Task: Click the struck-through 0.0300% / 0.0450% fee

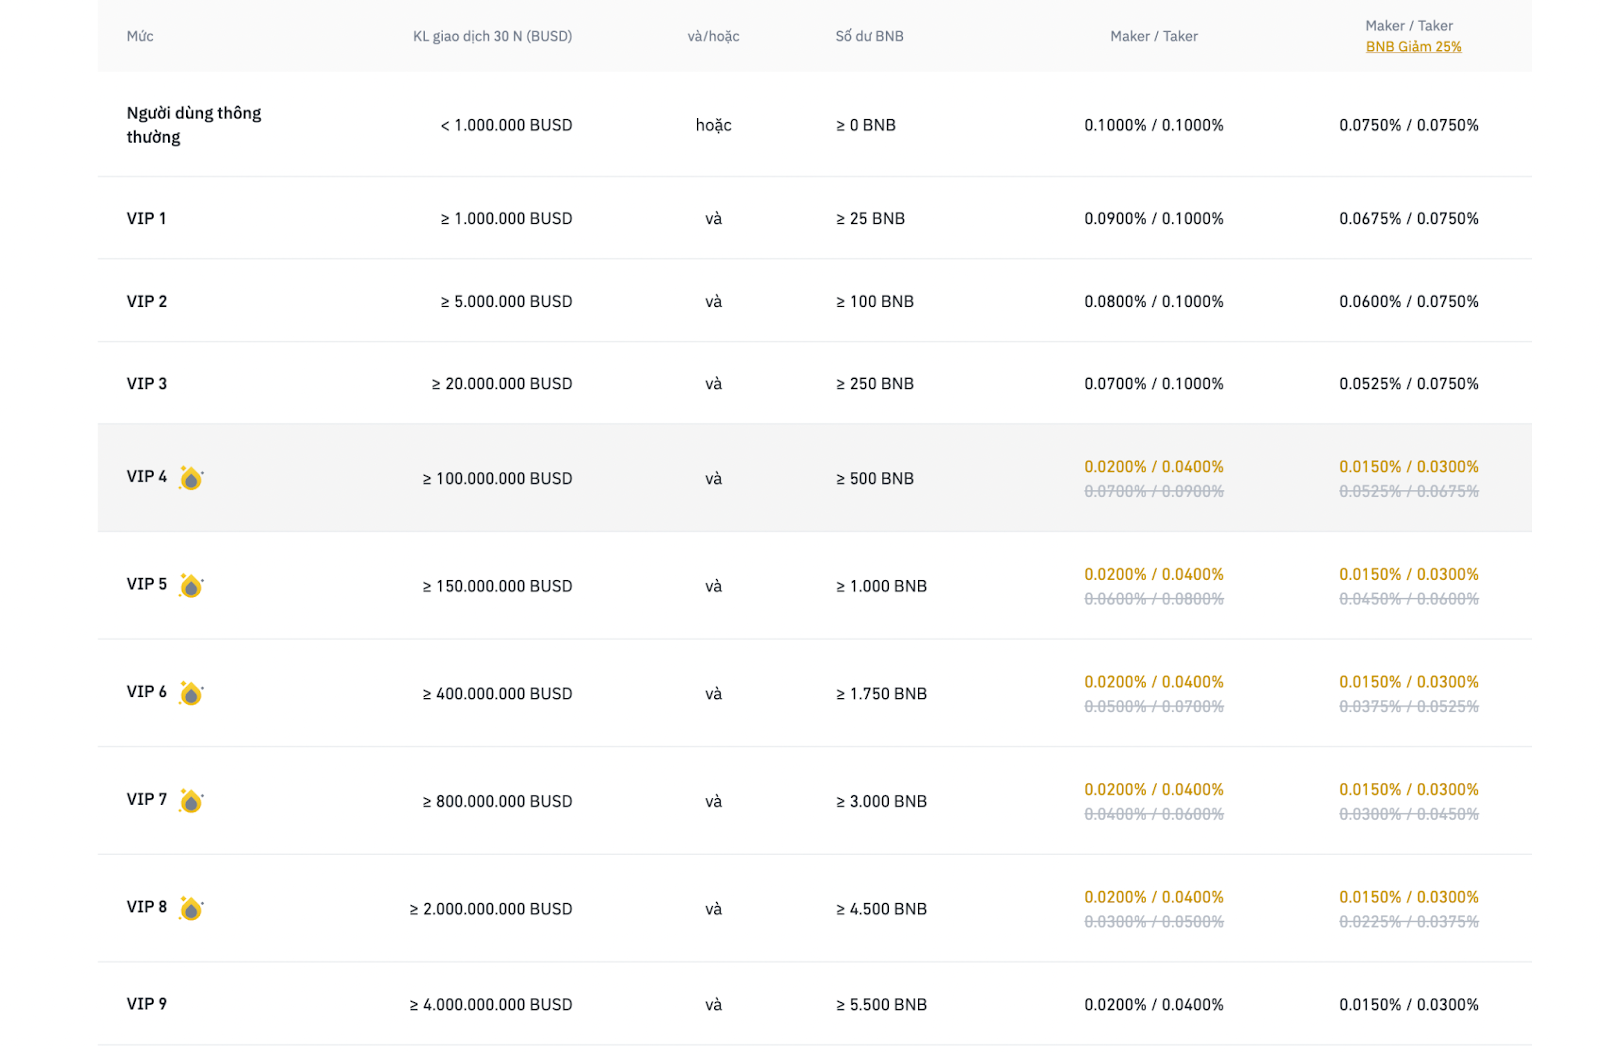Action: [1408, 814]
